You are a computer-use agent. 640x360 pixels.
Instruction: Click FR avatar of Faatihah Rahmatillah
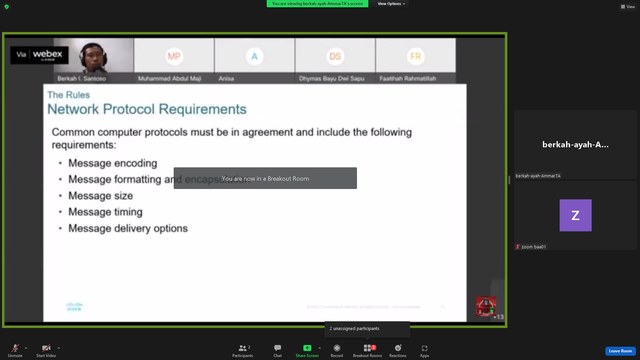point(416,56)
